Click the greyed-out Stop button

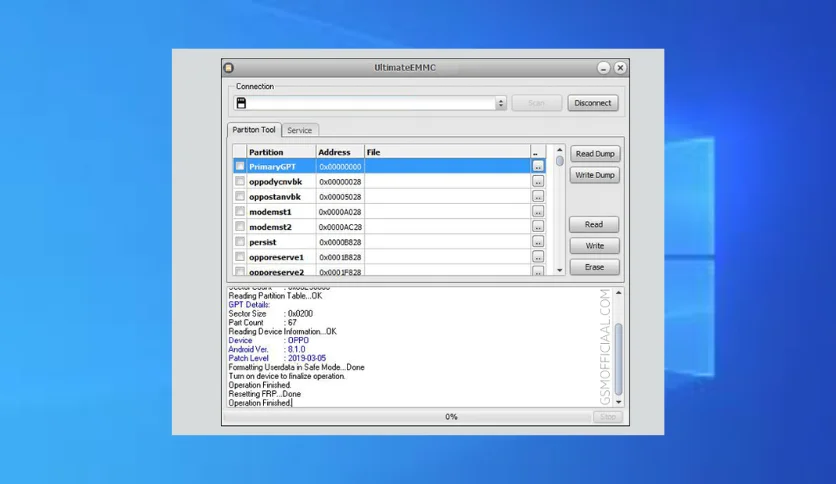(x=608, y=417)
